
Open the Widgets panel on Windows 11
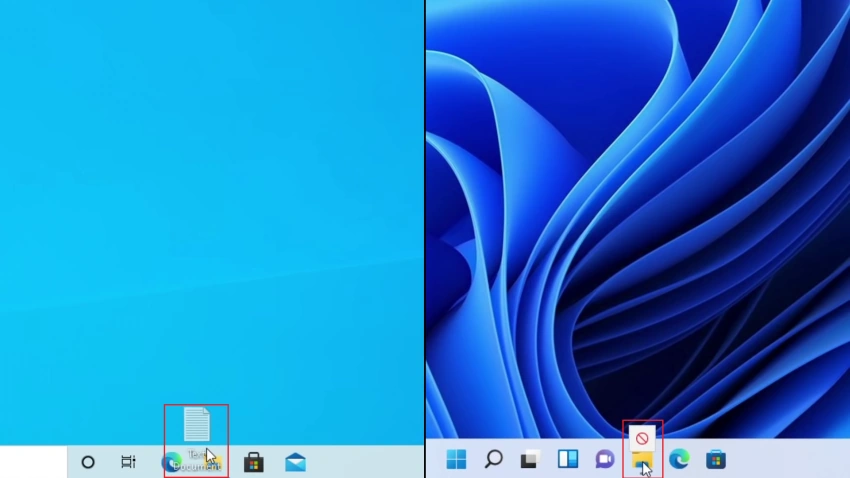(x=568, y=459)
